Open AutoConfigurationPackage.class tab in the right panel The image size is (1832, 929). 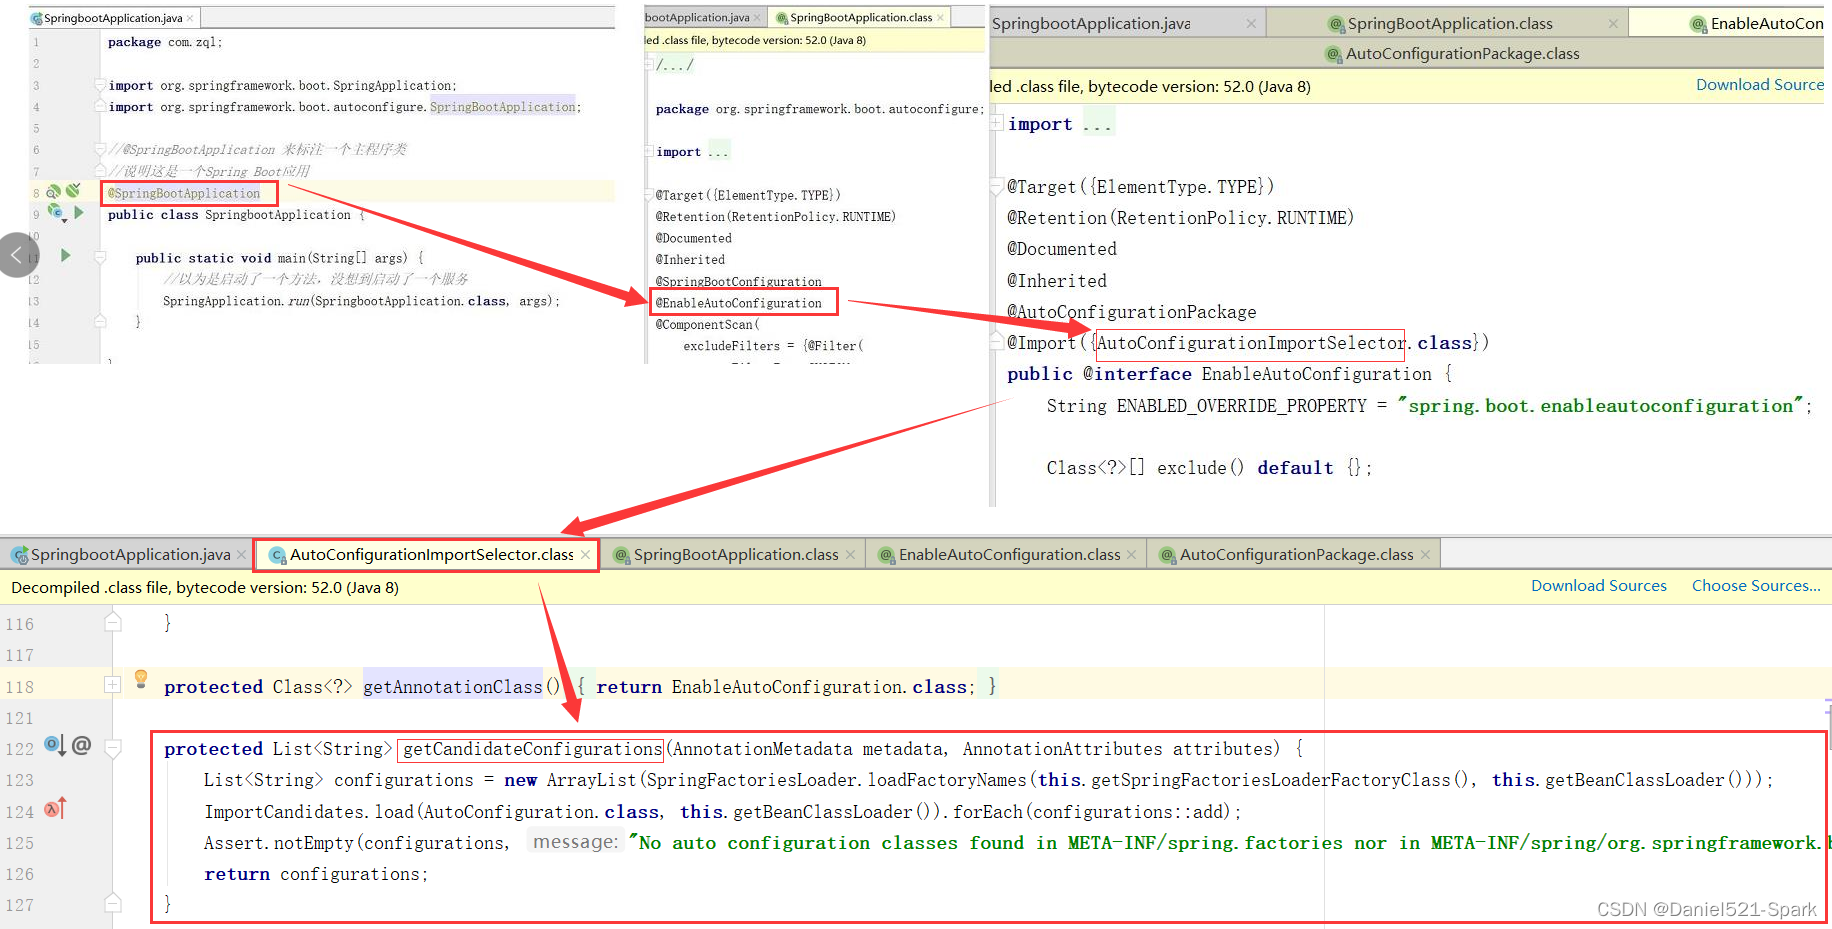1453,53
